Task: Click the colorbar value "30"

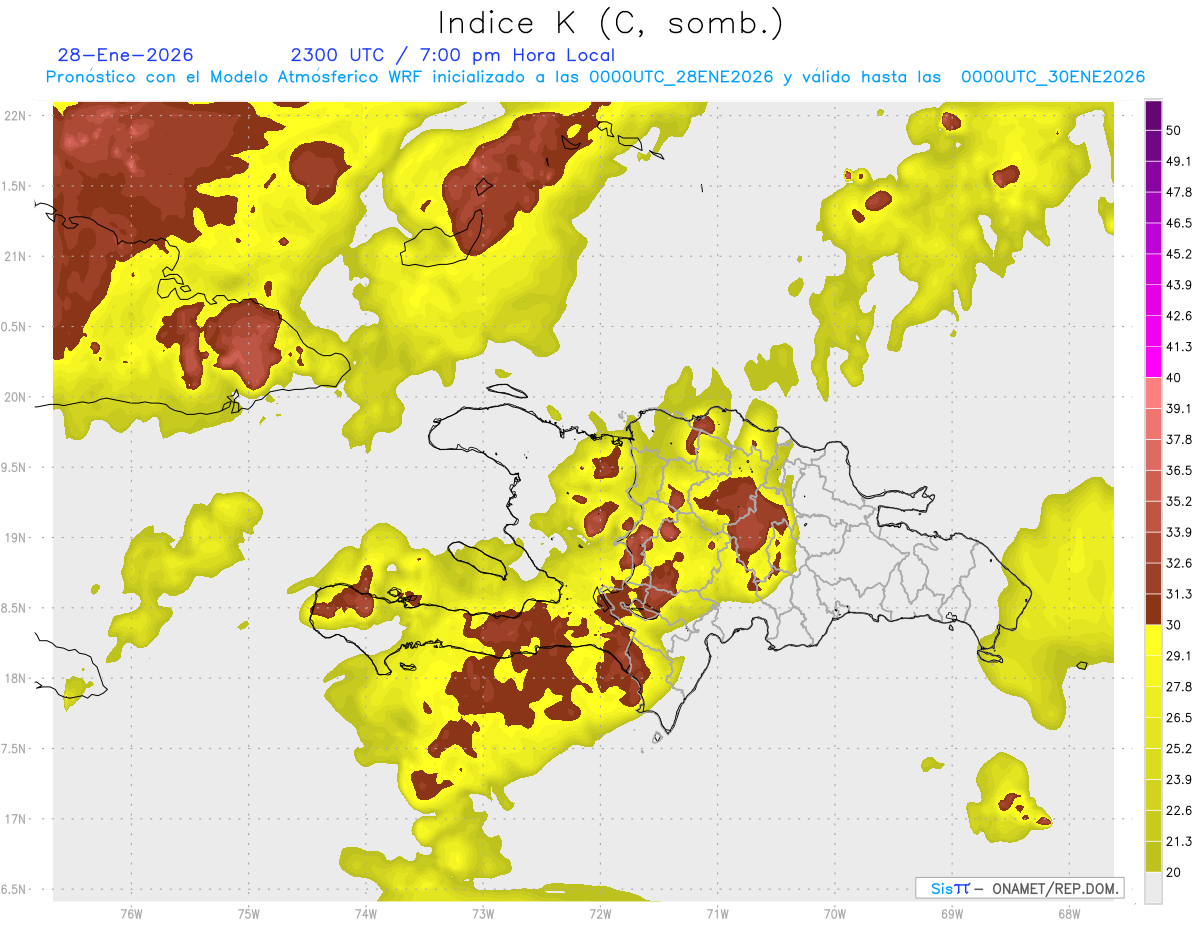Action: coord(1174,625)
